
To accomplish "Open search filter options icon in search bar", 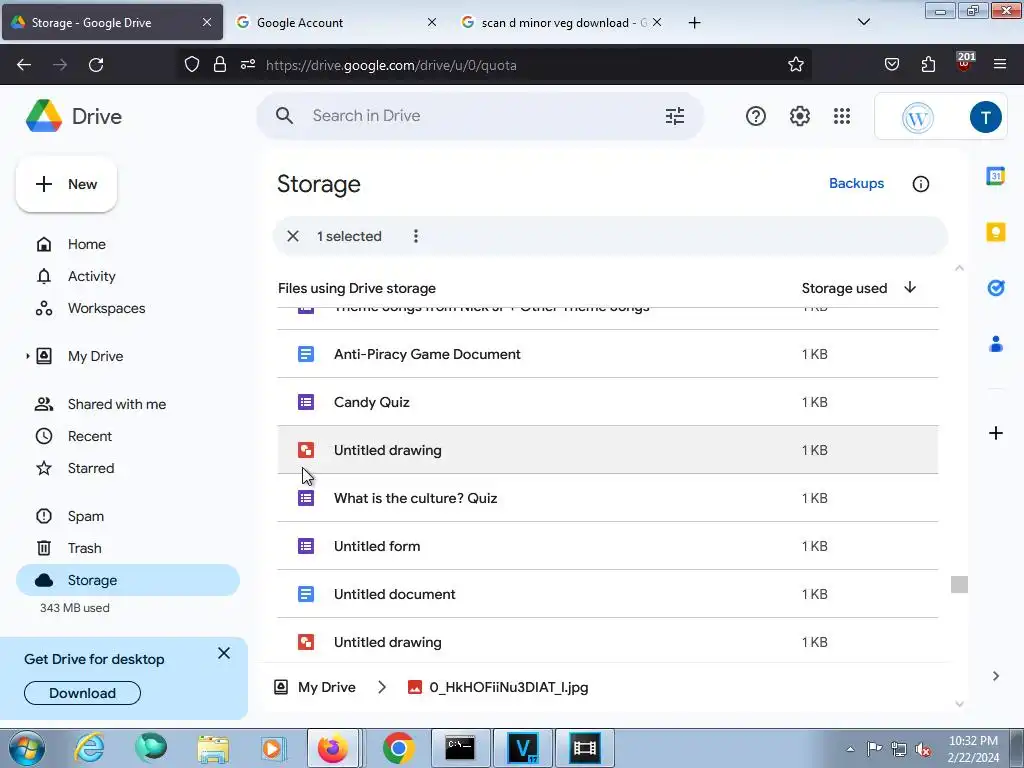I will (x=675, y=116).
